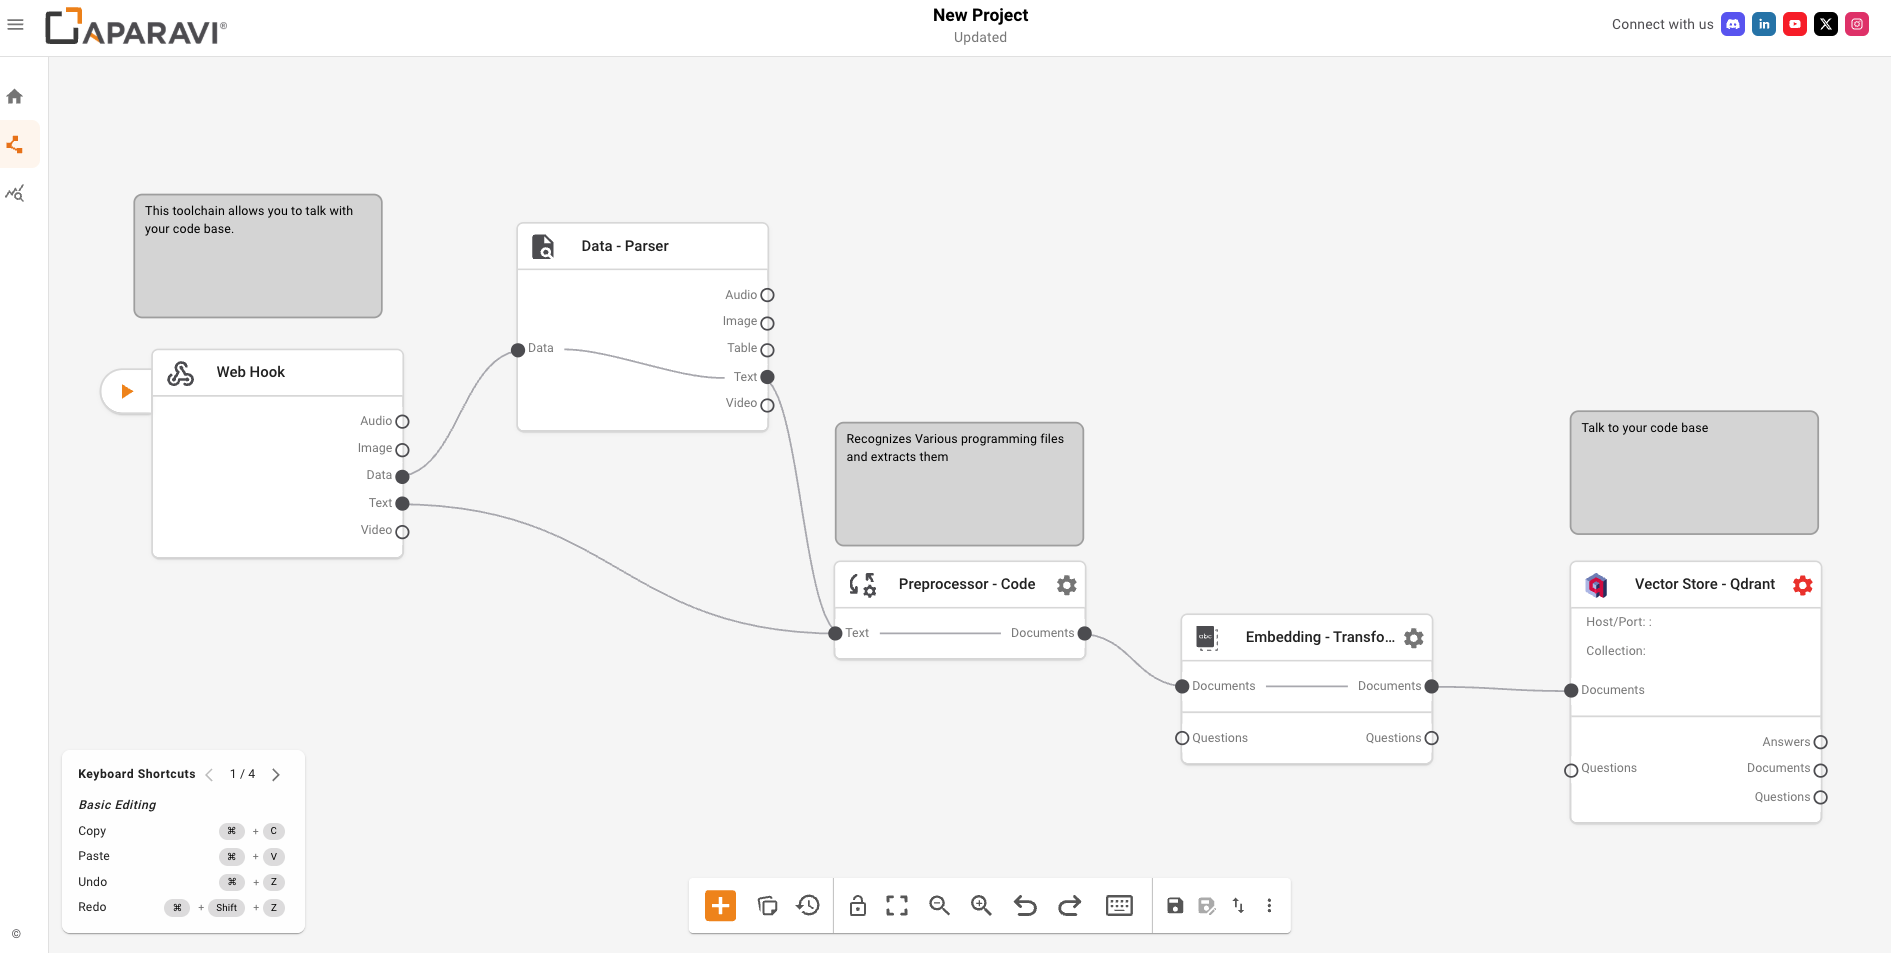The width and height of the screenshot is (1891, 953).
Task: Open the Discord link icon
Action: [x=1732, y=25]
